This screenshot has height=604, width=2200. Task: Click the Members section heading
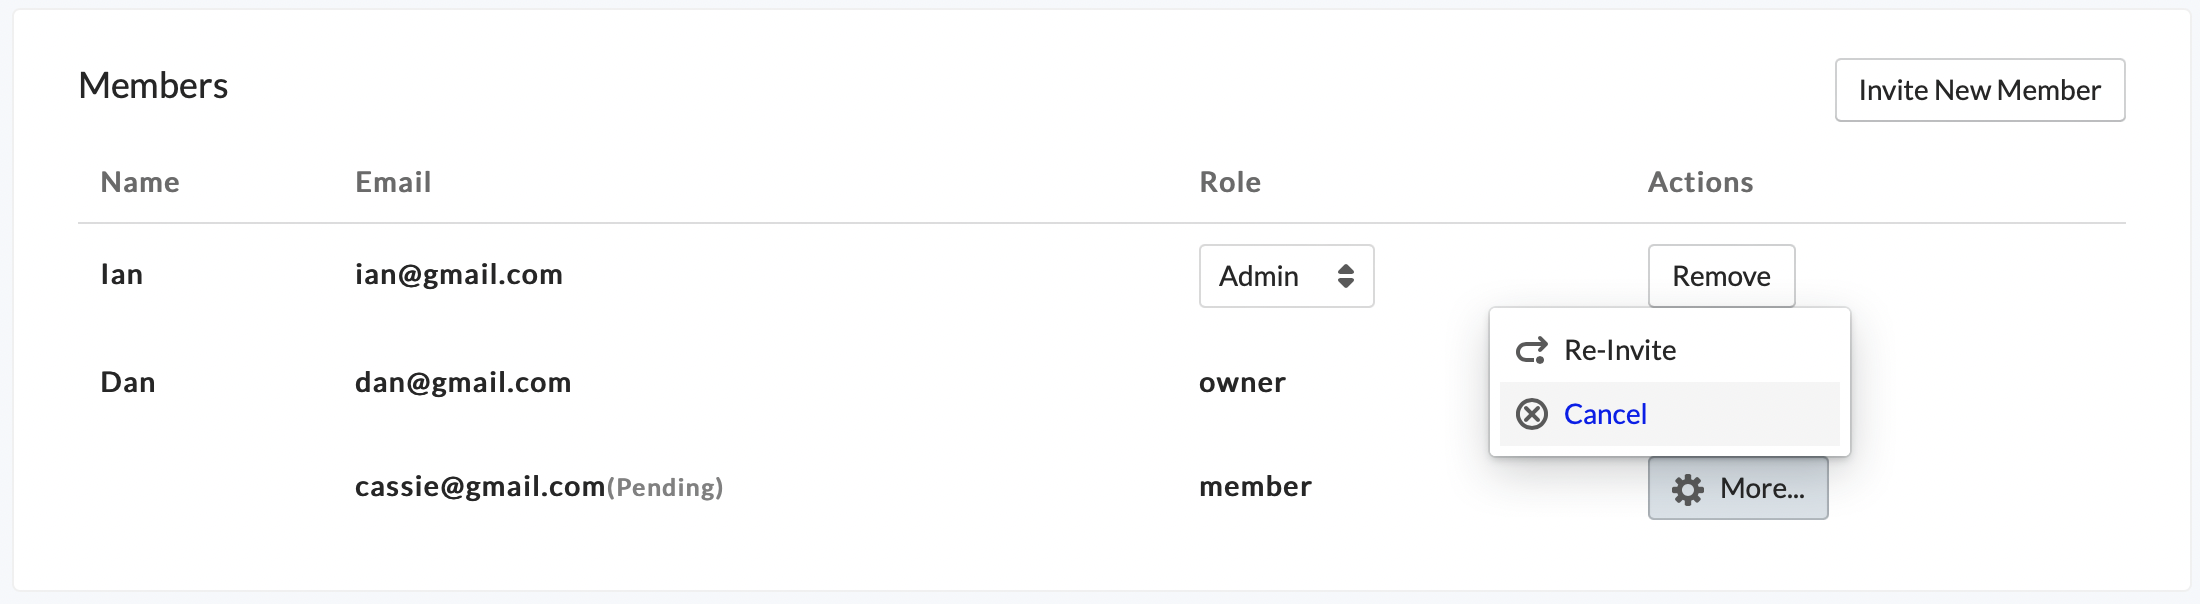click(x=153, y=86)
